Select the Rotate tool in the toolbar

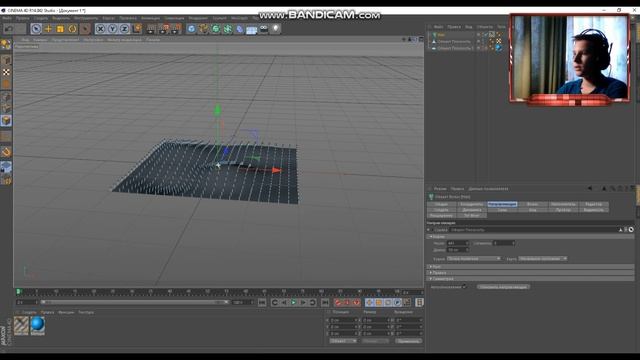pos(73,29)
